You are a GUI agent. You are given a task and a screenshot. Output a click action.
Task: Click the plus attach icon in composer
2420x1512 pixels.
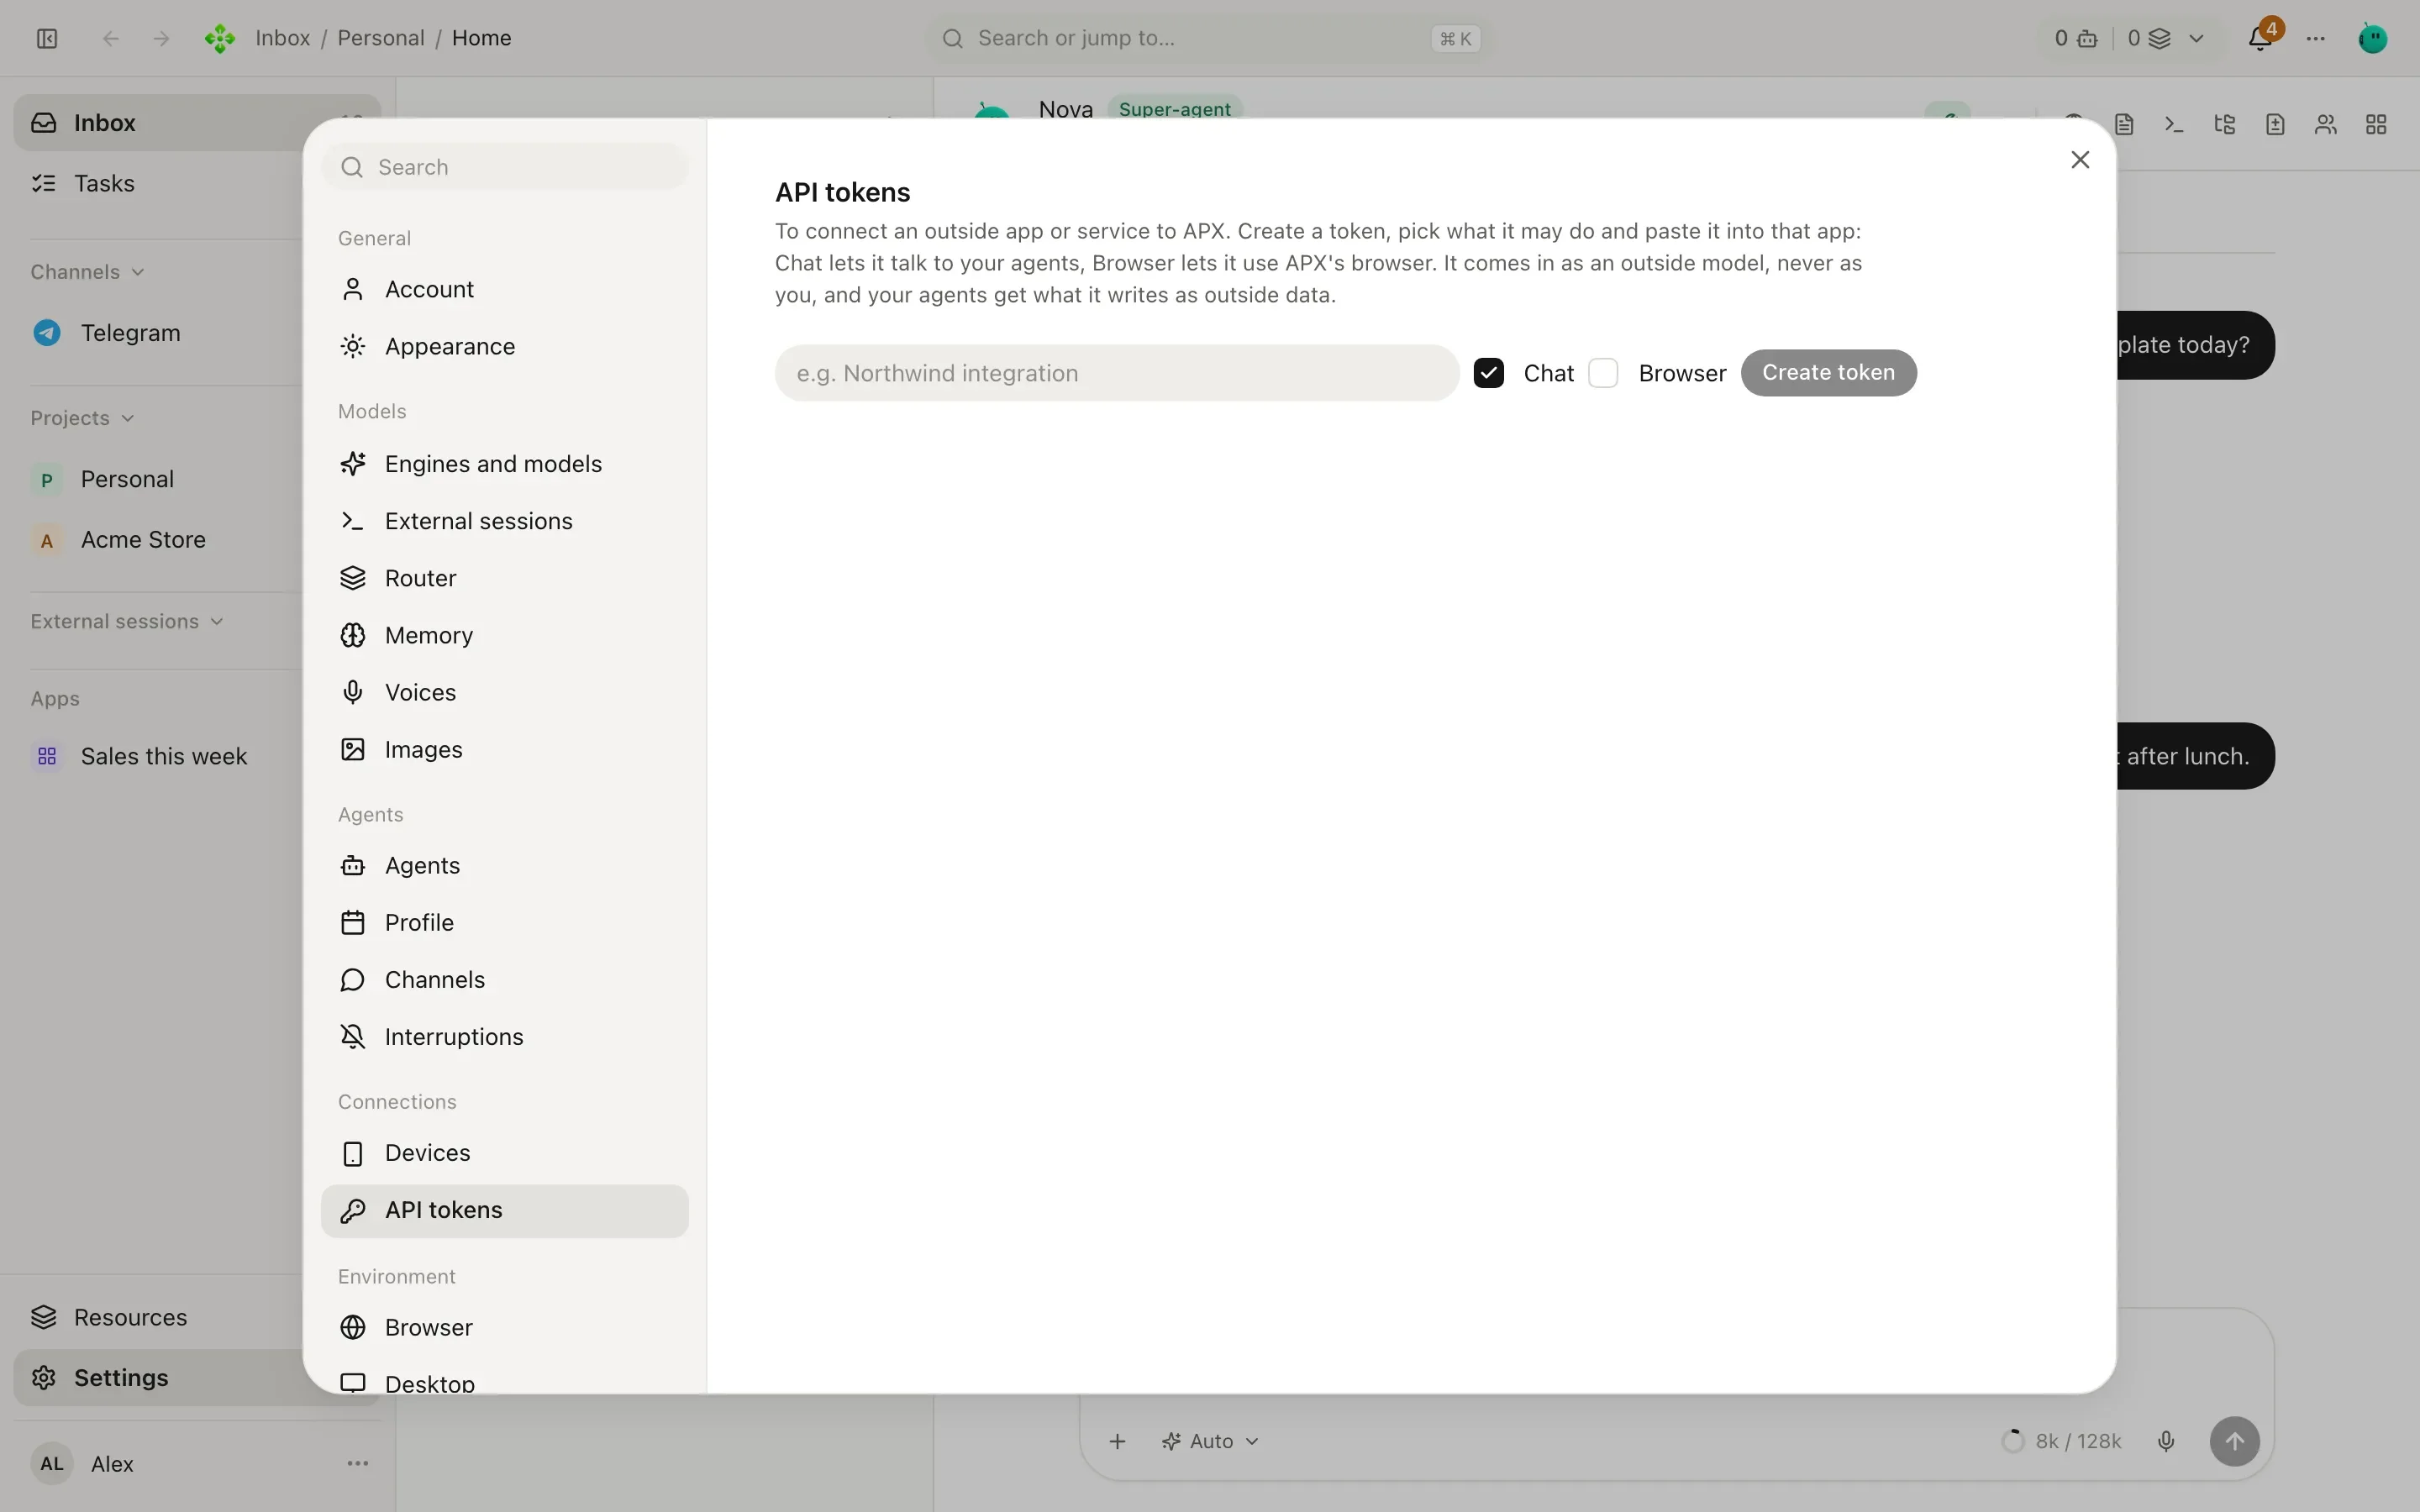coord(1118,1441)
